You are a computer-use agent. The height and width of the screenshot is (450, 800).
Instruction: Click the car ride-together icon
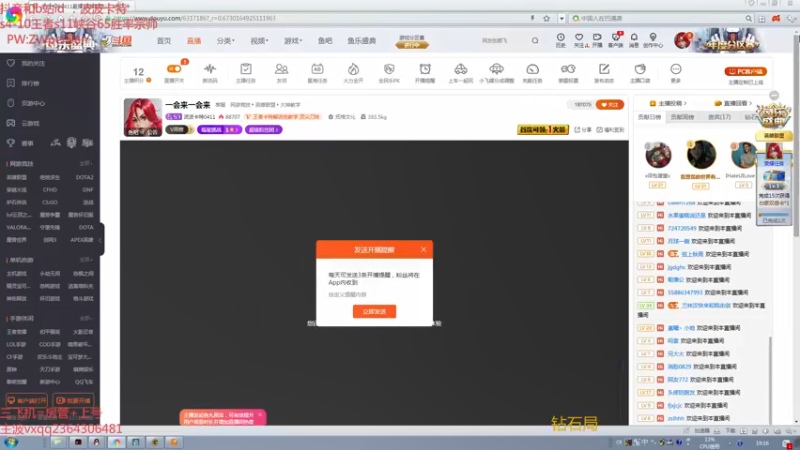pyautogui.click(x=460, y=69)
